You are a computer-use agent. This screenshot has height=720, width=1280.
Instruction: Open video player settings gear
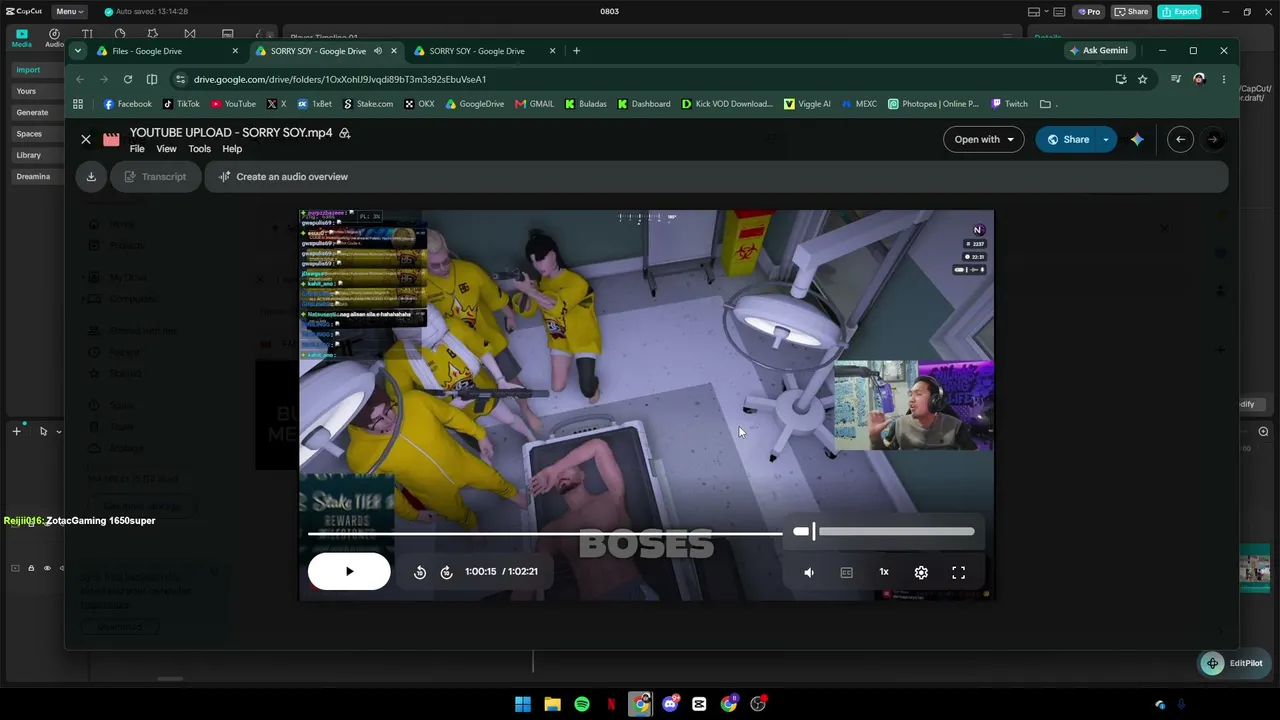(921, 572)
